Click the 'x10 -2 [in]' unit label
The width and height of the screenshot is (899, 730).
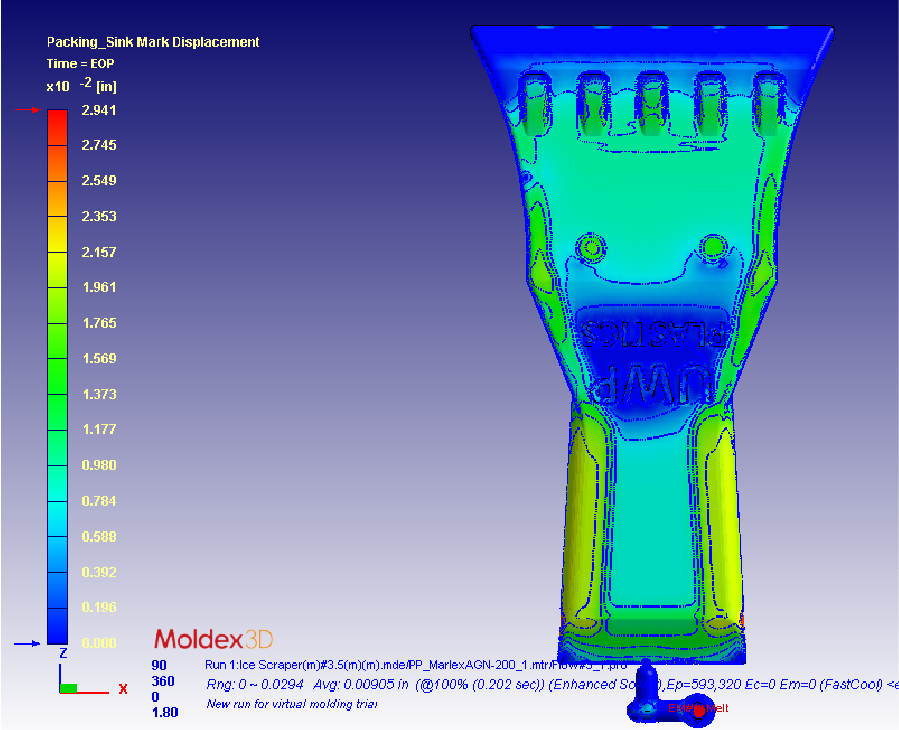(81, 85)
